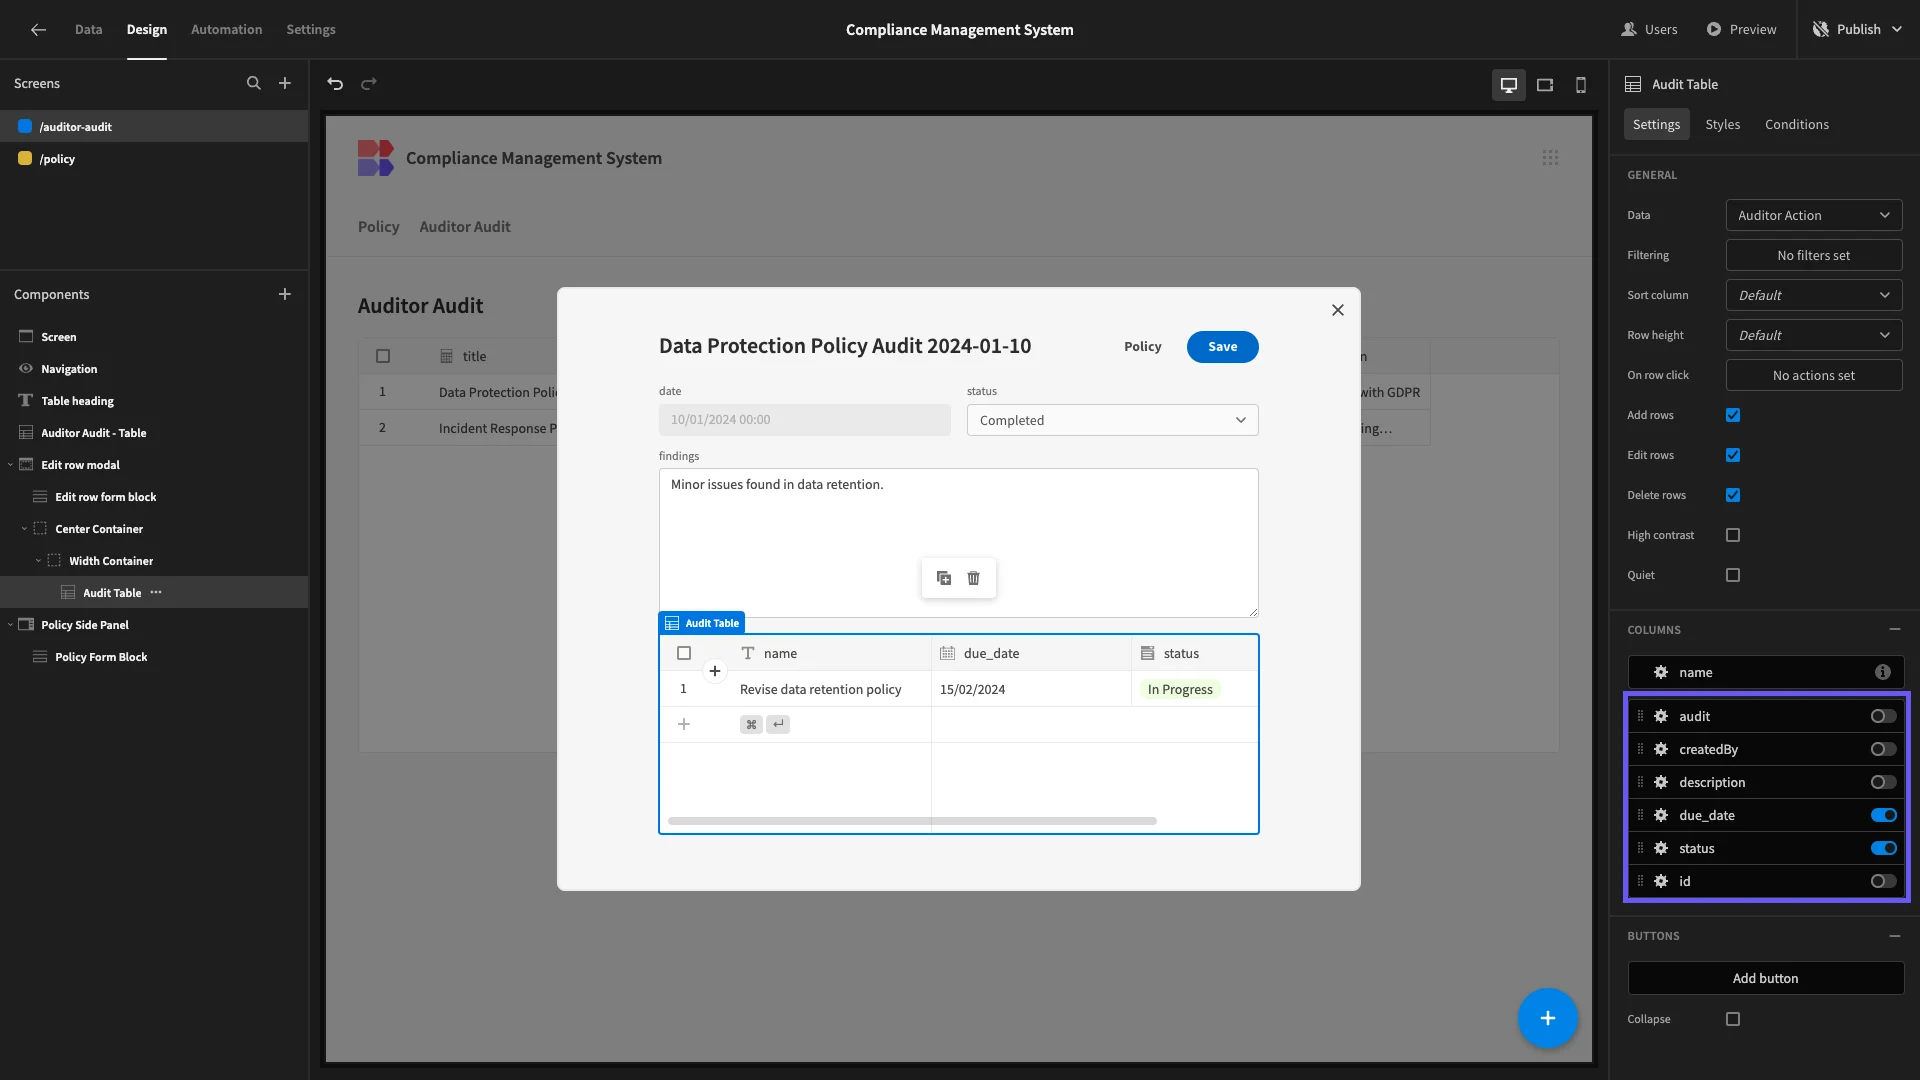The image size is (1920, 1080).
Task: Toggle on the createdBy column
Action: tap(1884, 749)
